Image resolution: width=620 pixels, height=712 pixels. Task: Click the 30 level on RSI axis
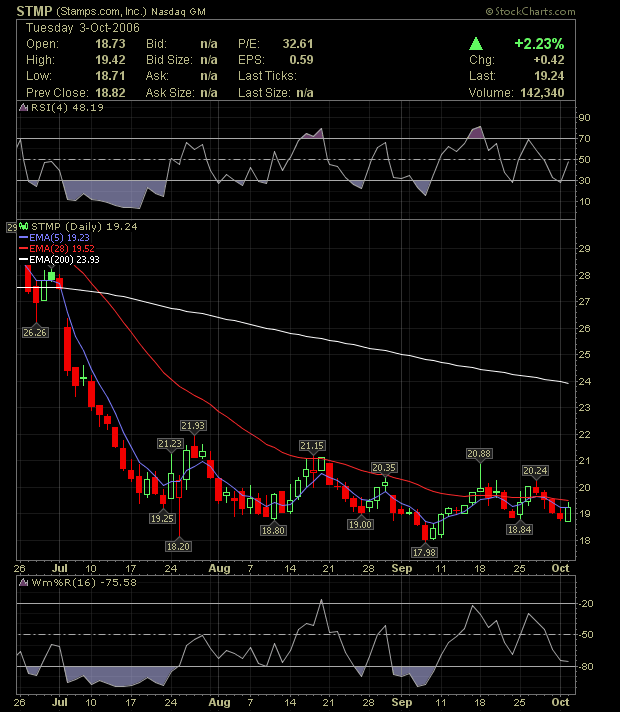585,180
